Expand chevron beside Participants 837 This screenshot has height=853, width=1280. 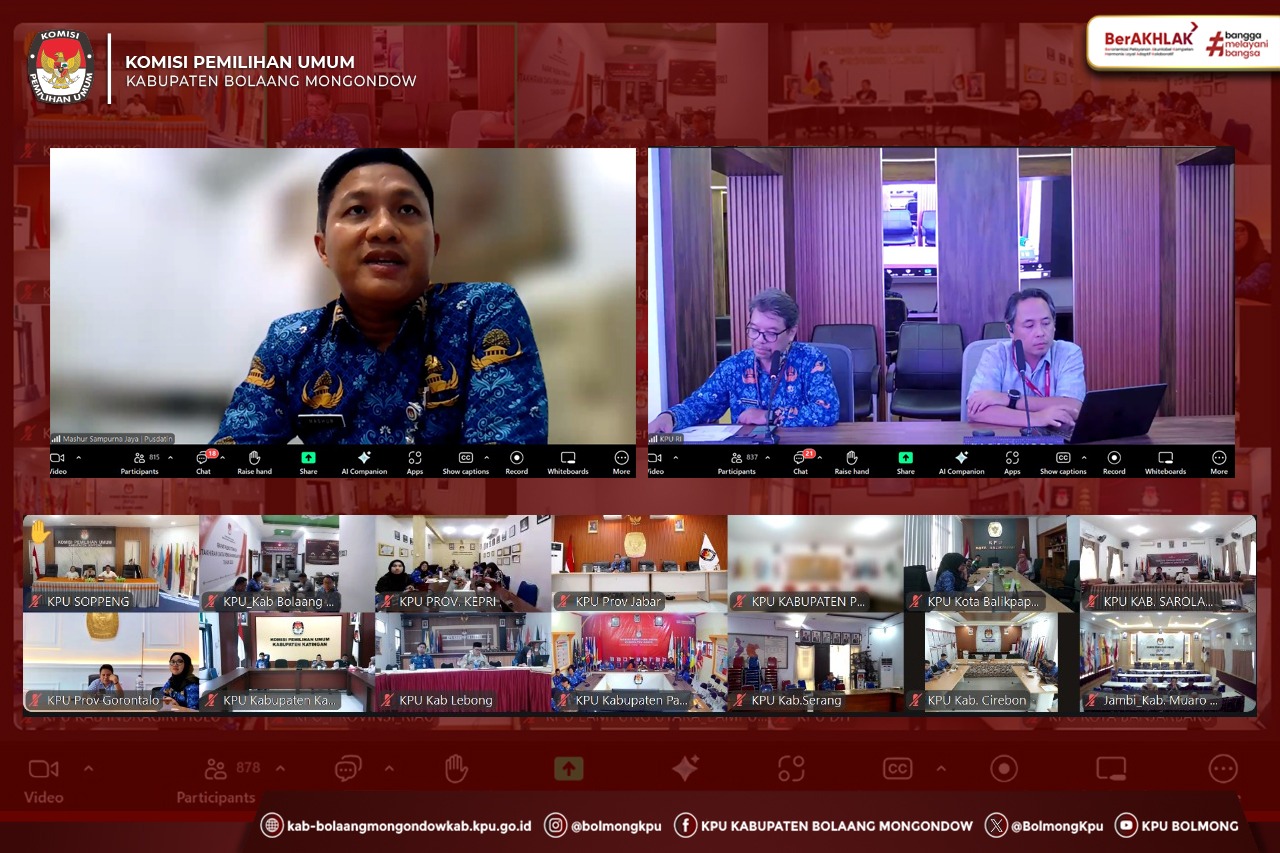pyautogui.click(x=768, y=458)
